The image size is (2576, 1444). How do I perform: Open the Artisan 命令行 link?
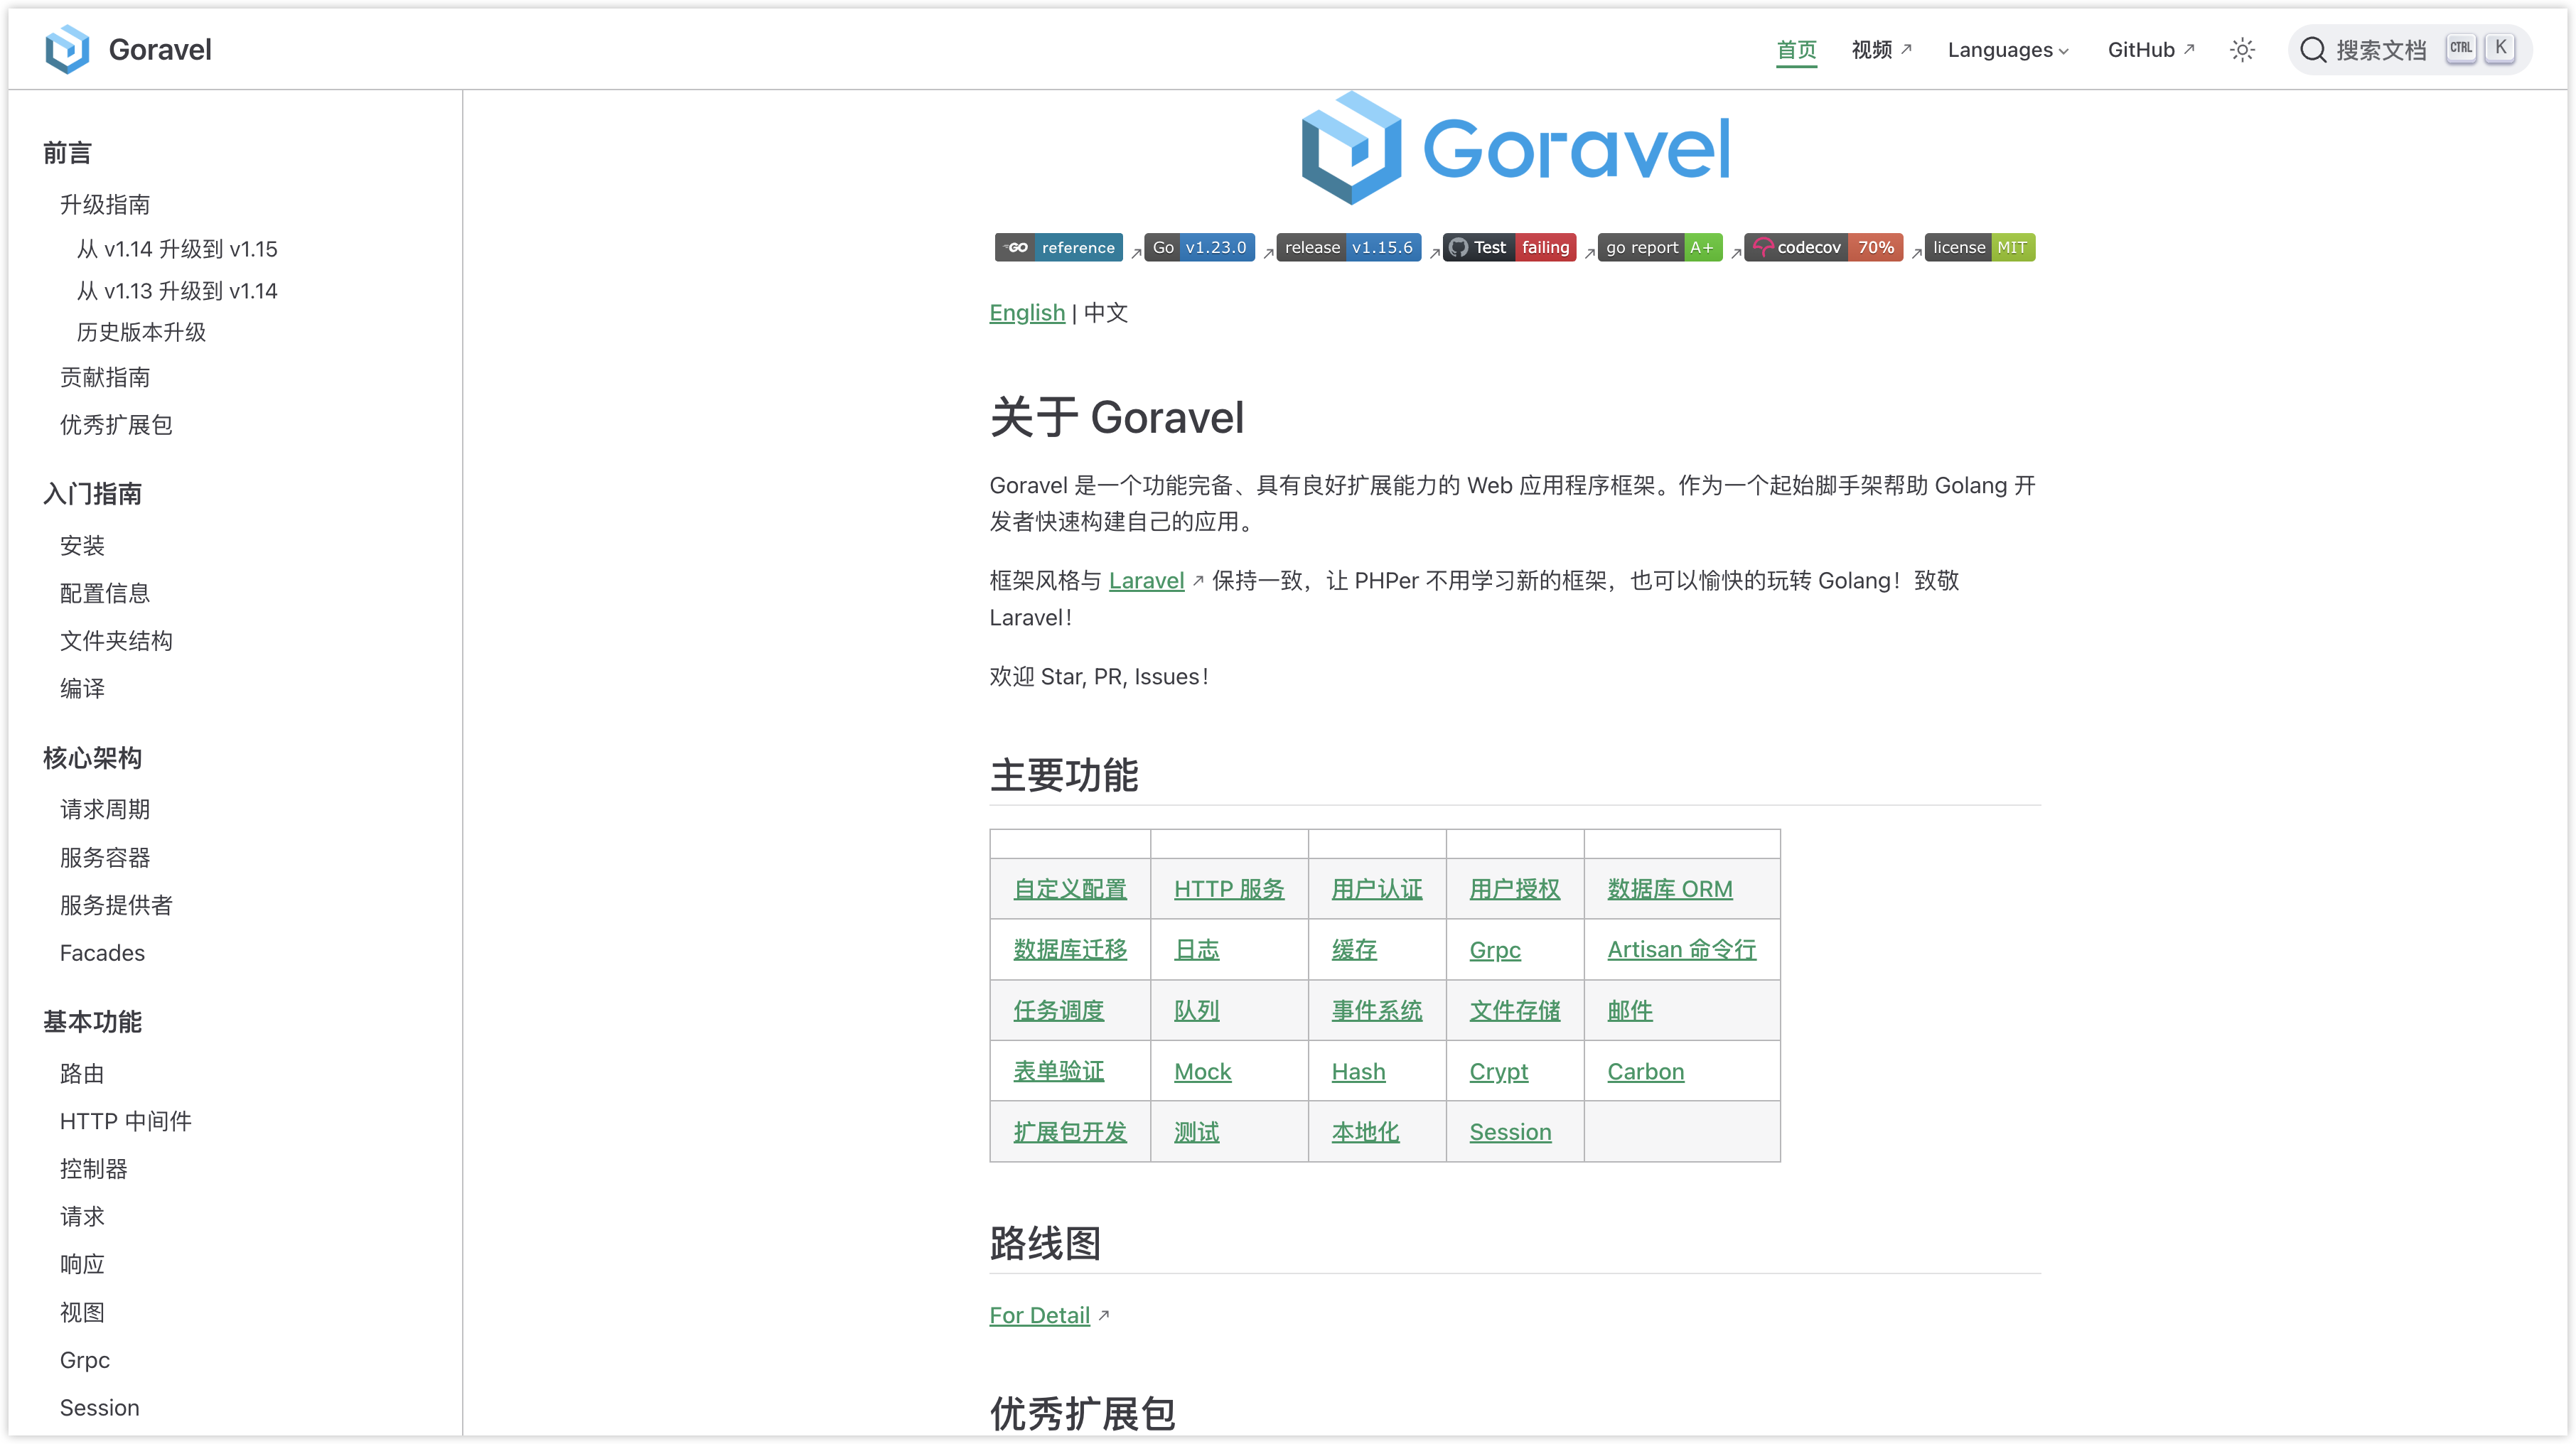coord(1681,949)
